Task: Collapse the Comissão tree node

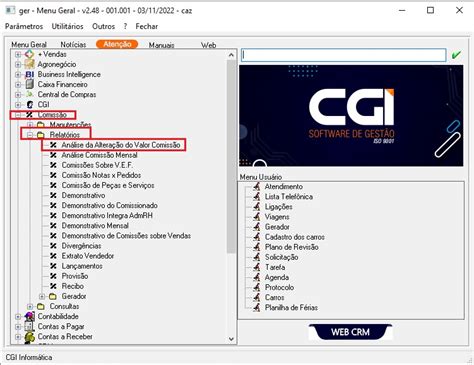Action: 18,115
